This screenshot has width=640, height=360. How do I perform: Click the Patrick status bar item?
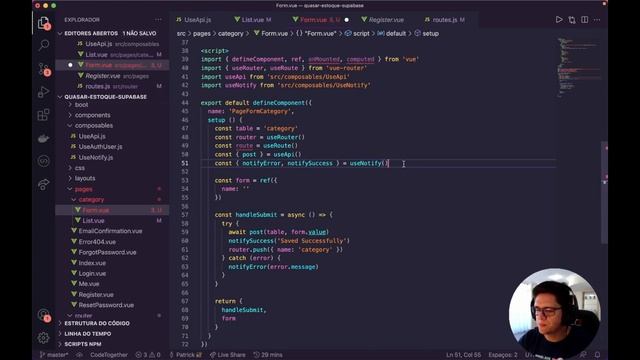click(x=186, y=355)
